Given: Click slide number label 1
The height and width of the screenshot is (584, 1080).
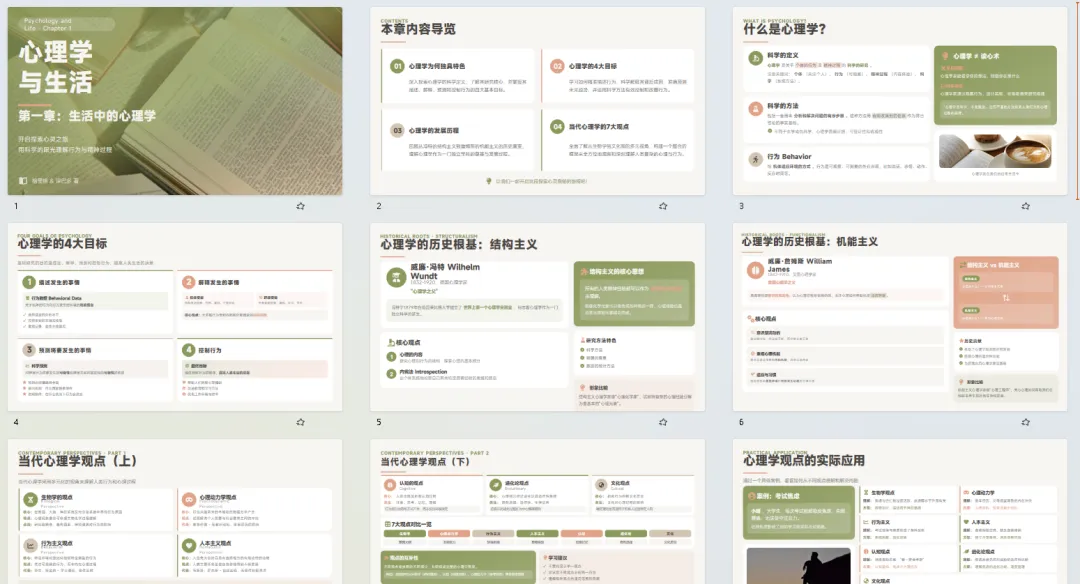Looking at the screenshot, I should click(x=16, y=206).
